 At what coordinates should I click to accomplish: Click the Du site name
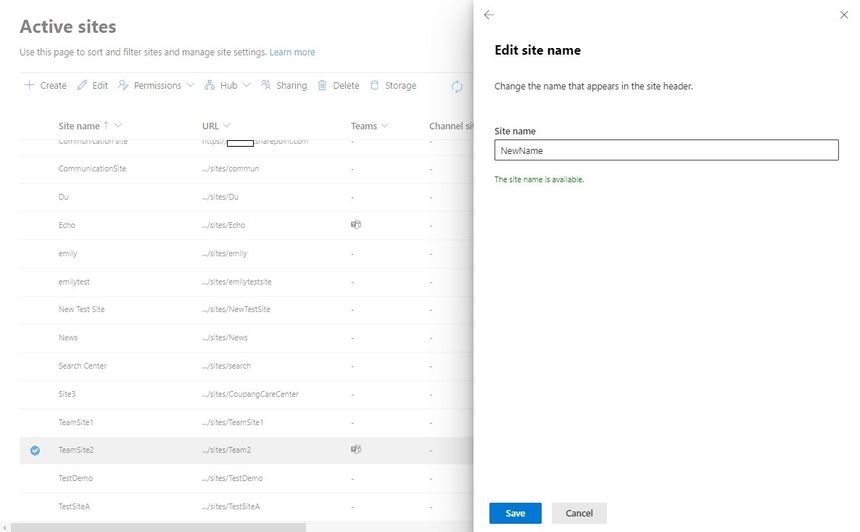[x=63, y=197]
